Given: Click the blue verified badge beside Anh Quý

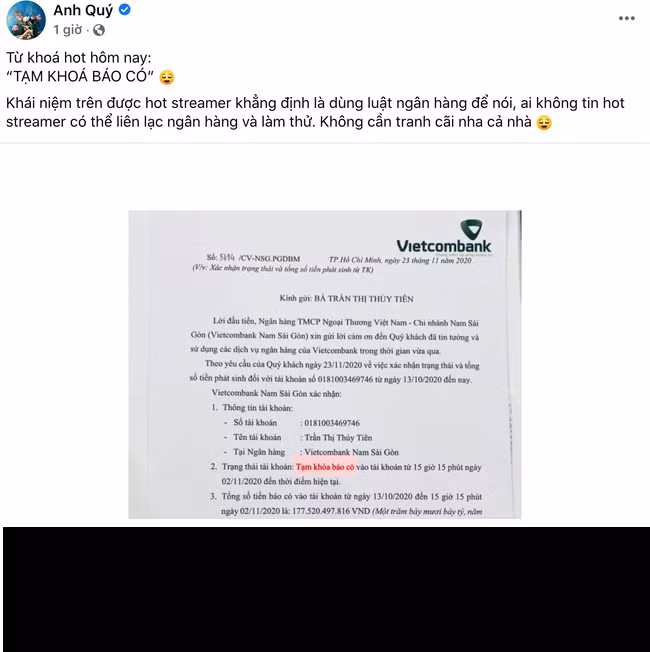Looking at the screenshot, I should (125, 10).
